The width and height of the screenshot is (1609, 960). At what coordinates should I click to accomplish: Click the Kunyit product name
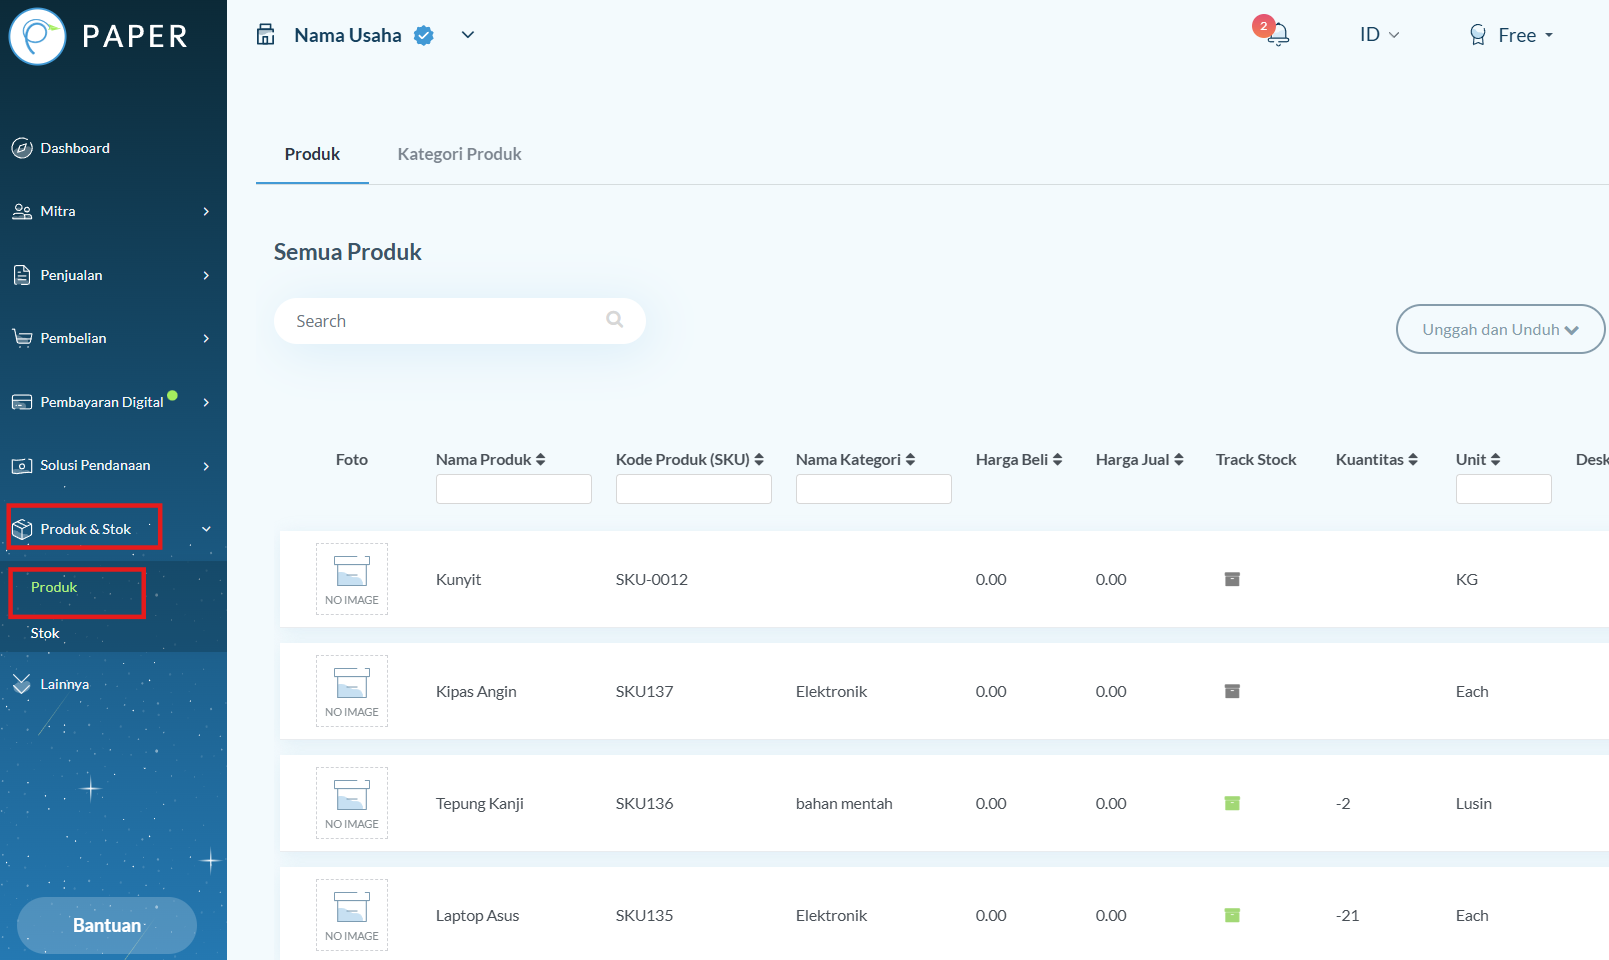pyautogui.click(x=458, y=579)
